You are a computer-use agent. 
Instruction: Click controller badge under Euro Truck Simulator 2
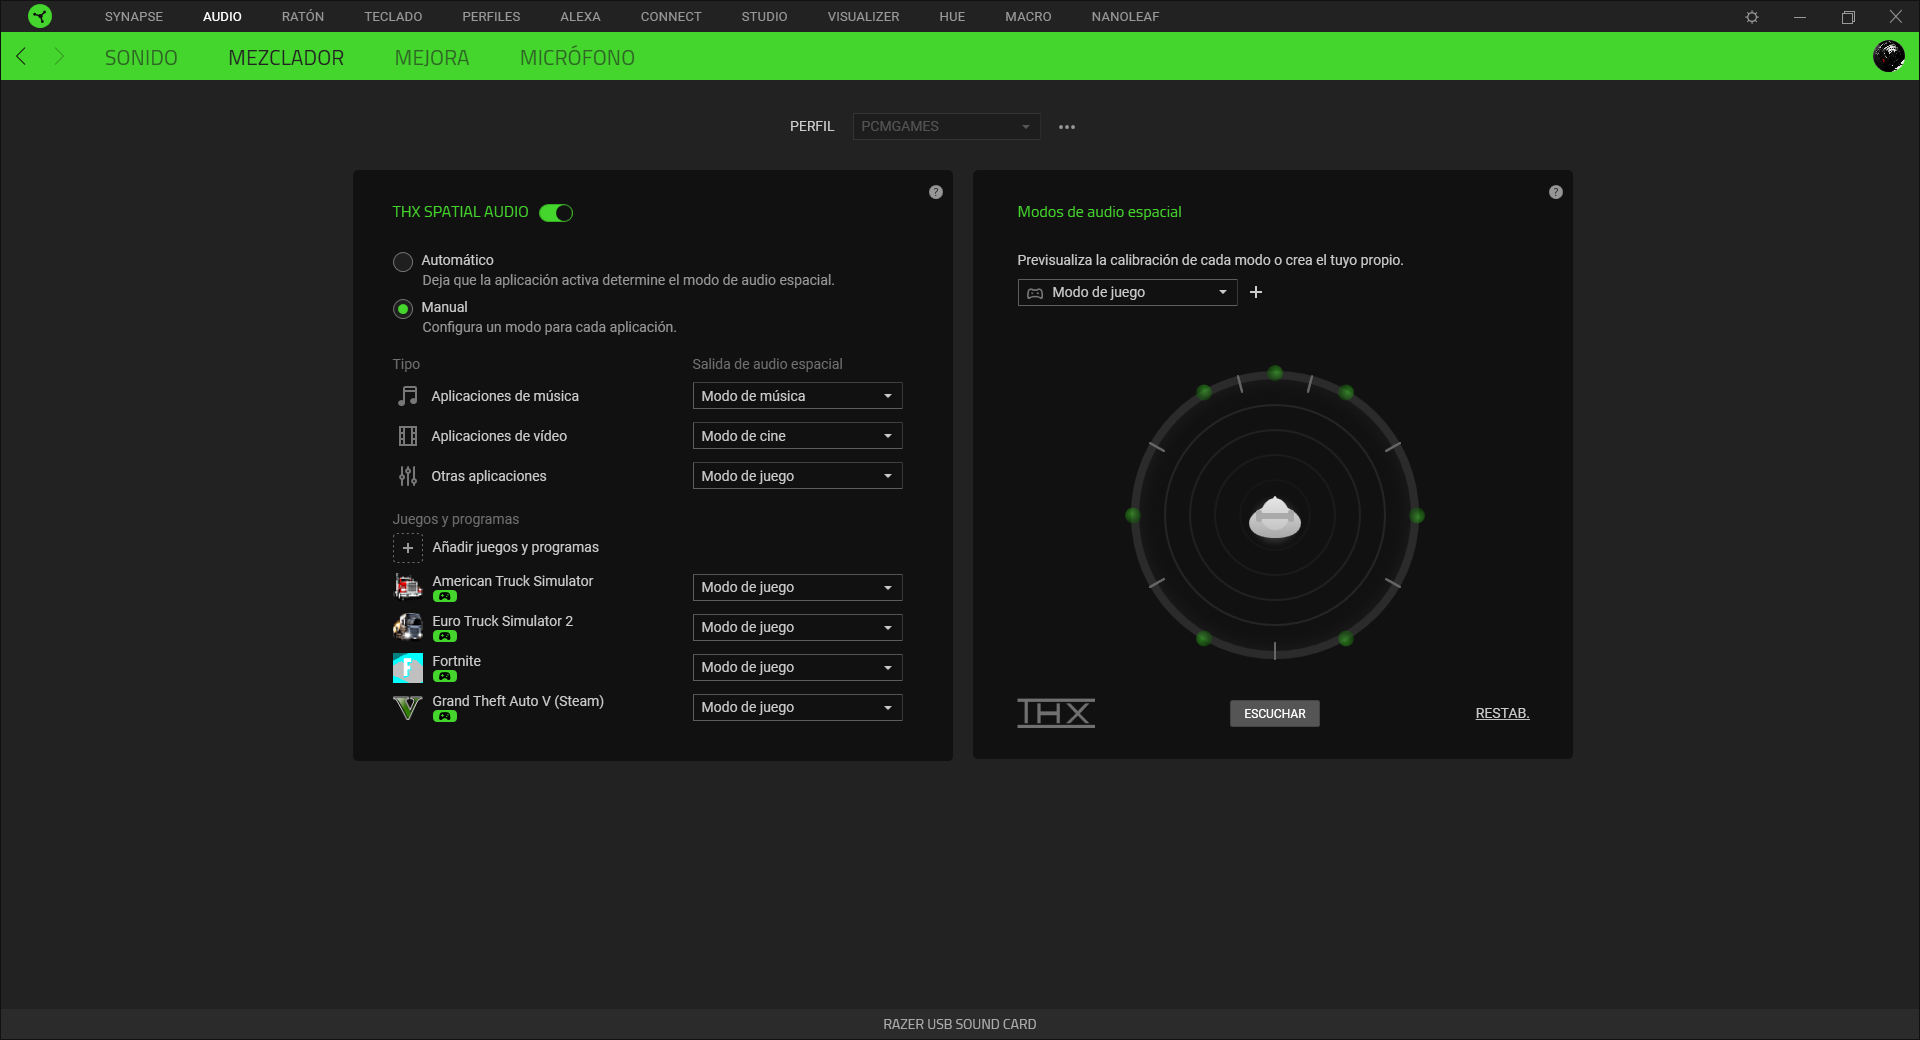coord(445,637)
